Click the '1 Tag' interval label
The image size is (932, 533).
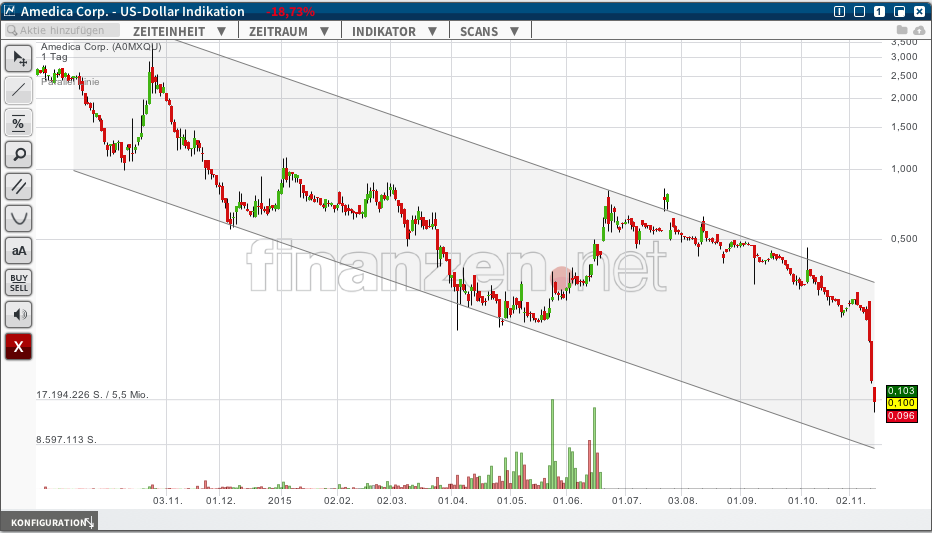[x=54, y=57]
